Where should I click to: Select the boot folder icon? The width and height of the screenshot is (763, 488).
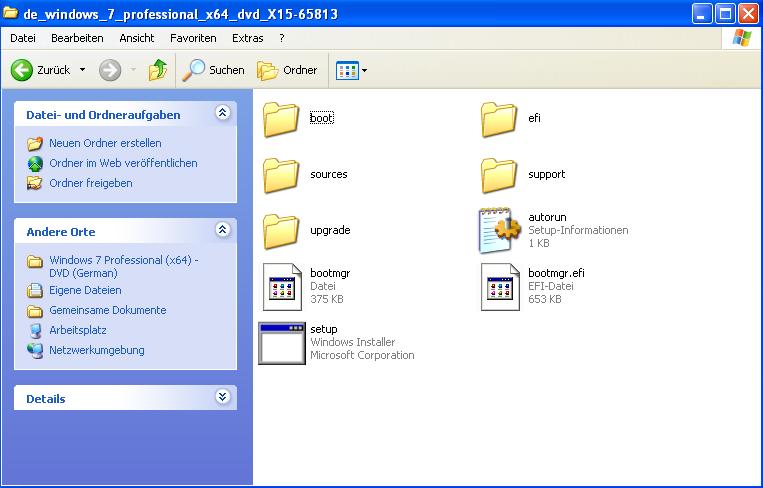pos(281,119)
